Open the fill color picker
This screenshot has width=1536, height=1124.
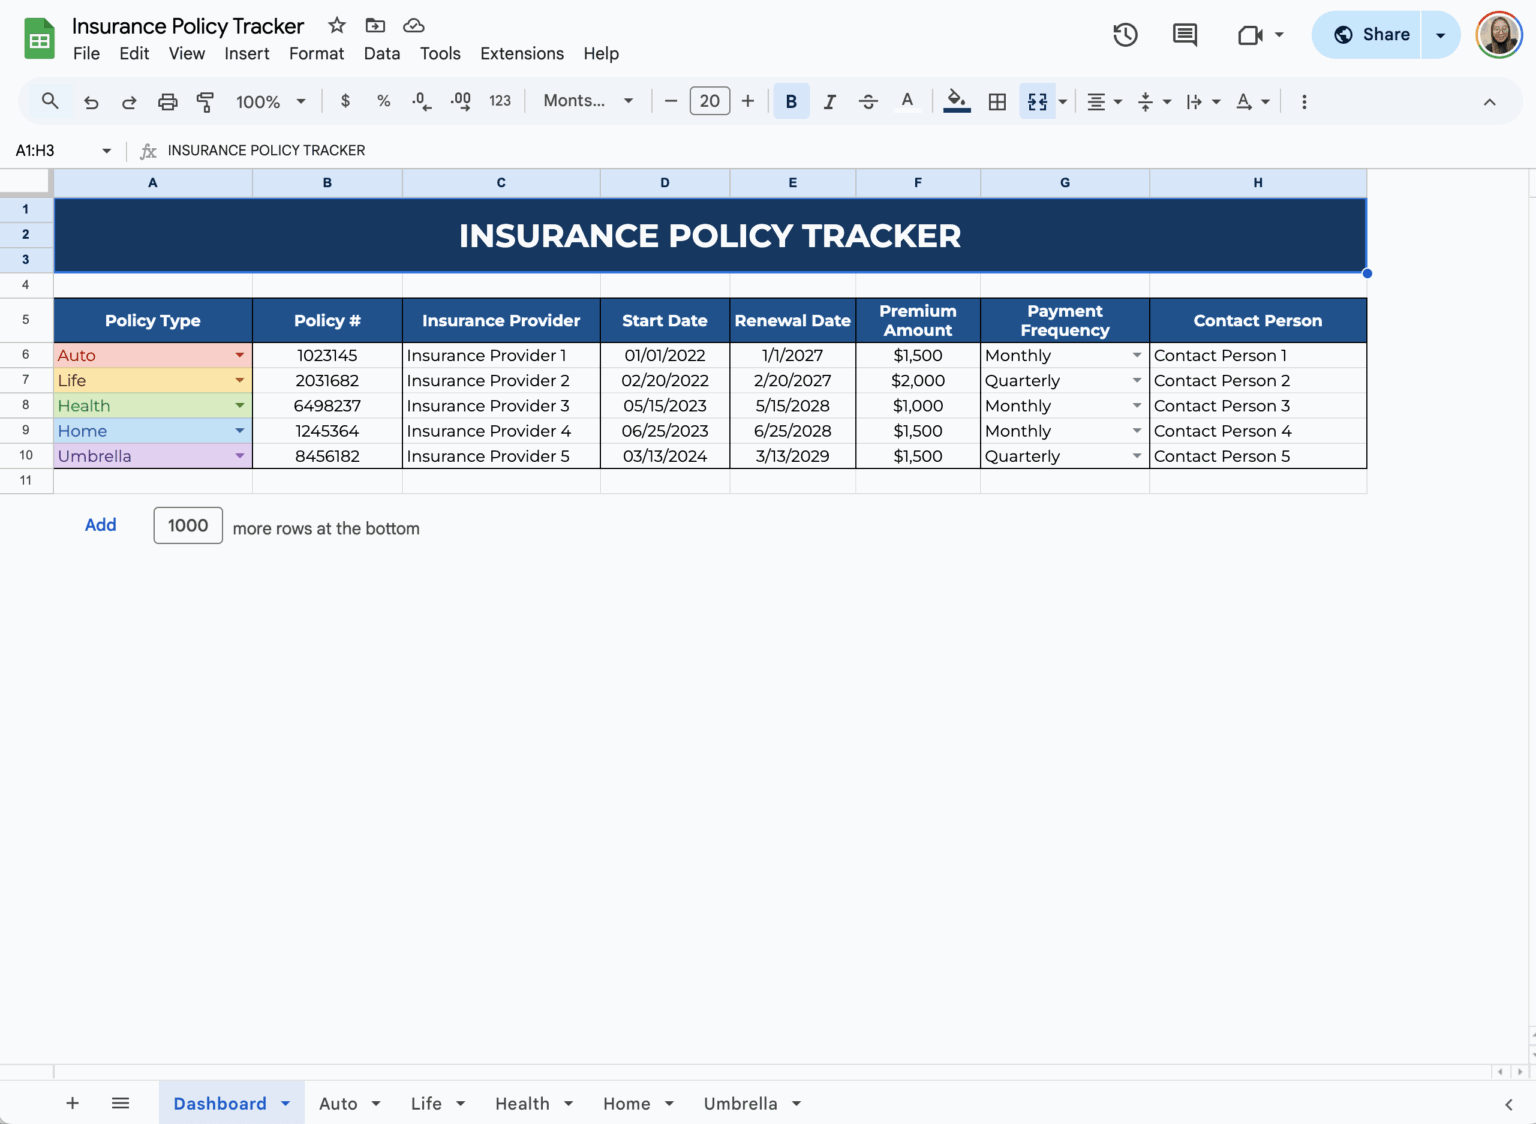[x=957, y=101]
